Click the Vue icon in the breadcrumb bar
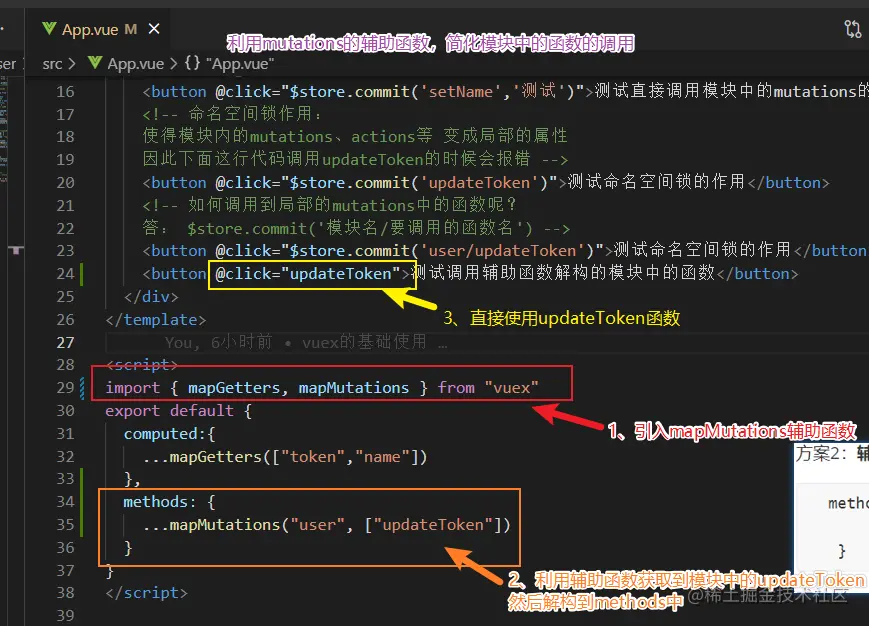The width and height of the screenshot is (869, 626). 95,63
